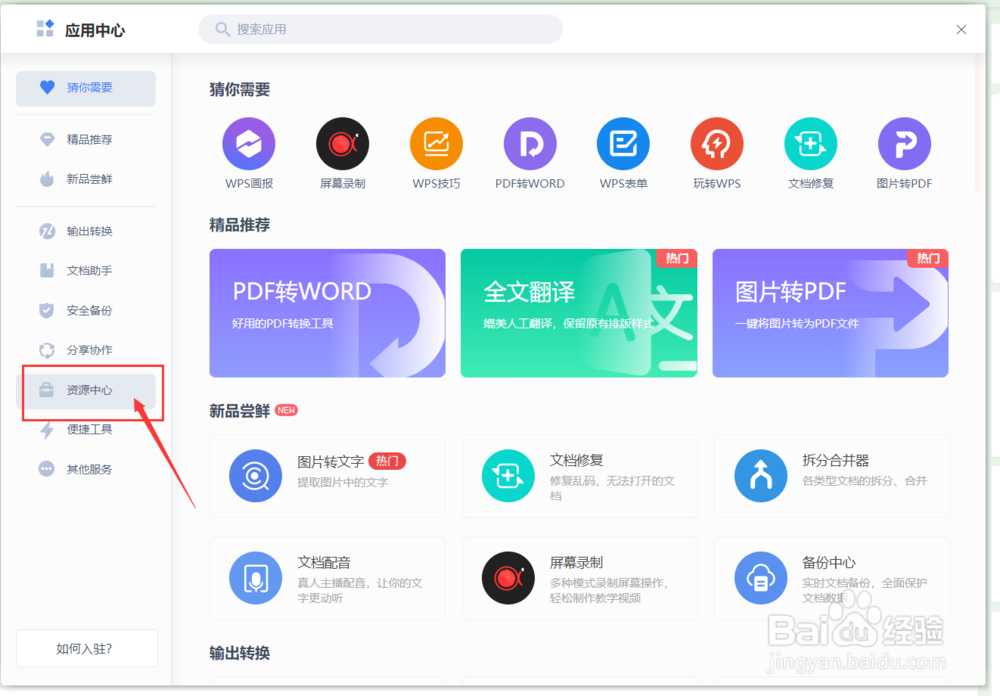Click the 备份中心 title text
Image resolution: width=1000 pixels, height=696 pixels.
(x=829, y=563)
